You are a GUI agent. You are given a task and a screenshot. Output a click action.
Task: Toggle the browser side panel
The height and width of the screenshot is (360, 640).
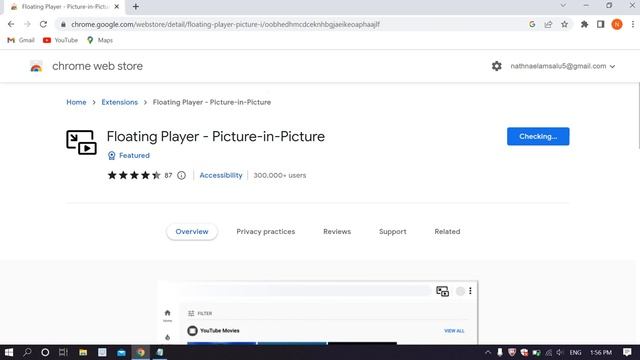pos(600,24)
